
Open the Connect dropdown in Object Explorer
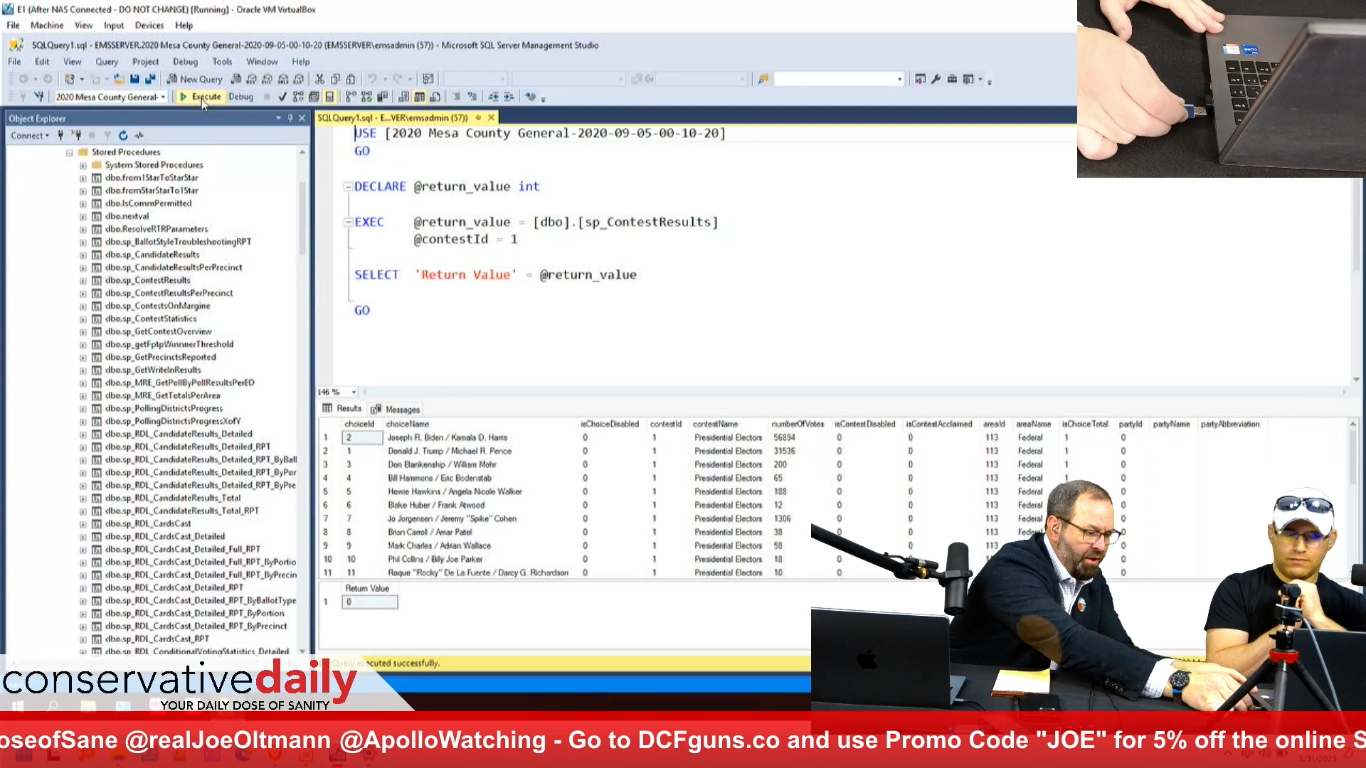[29, 135]
